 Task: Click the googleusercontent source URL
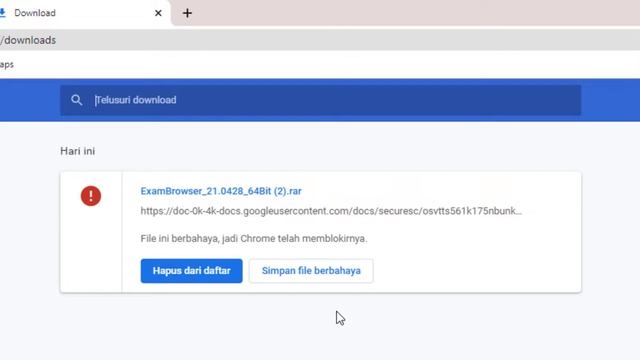click(331, 211)
